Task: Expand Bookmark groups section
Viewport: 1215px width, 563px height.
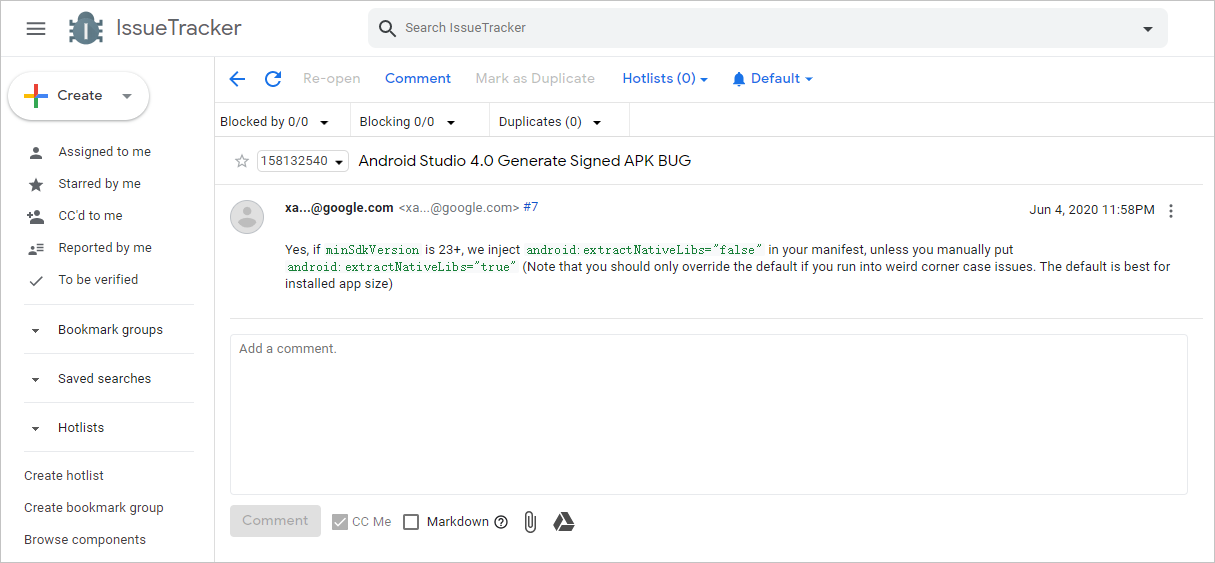Action: pos(110,330)
